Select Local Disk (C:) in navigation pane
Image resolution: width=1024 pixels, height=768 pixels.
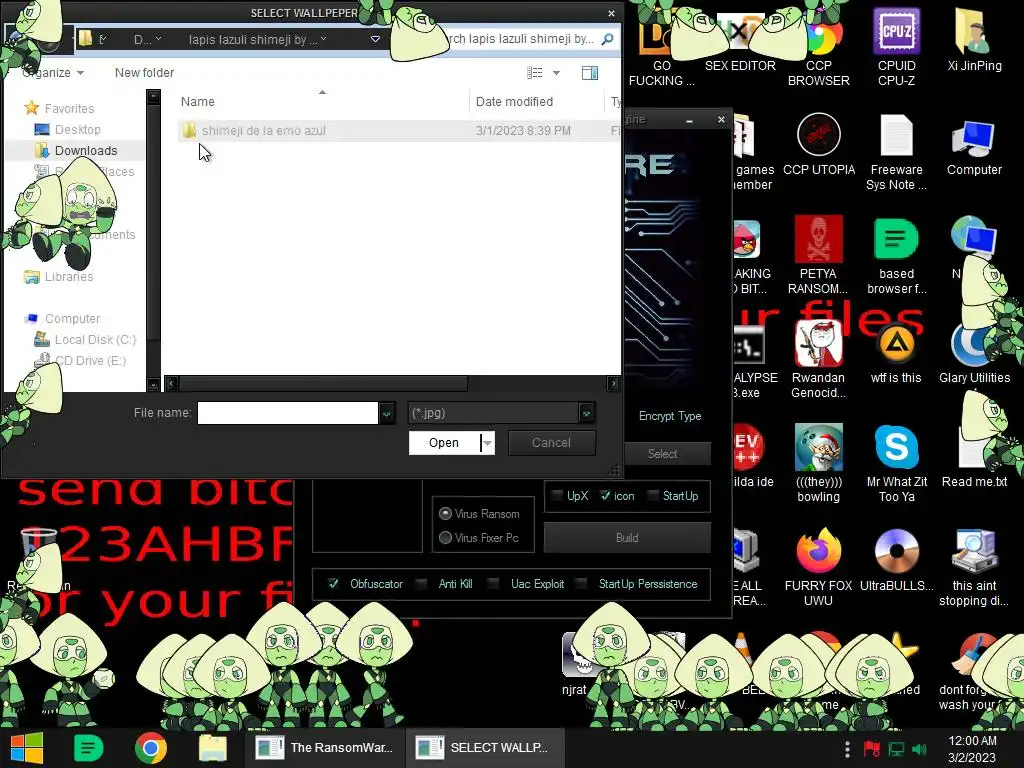(x=95, y=340)
